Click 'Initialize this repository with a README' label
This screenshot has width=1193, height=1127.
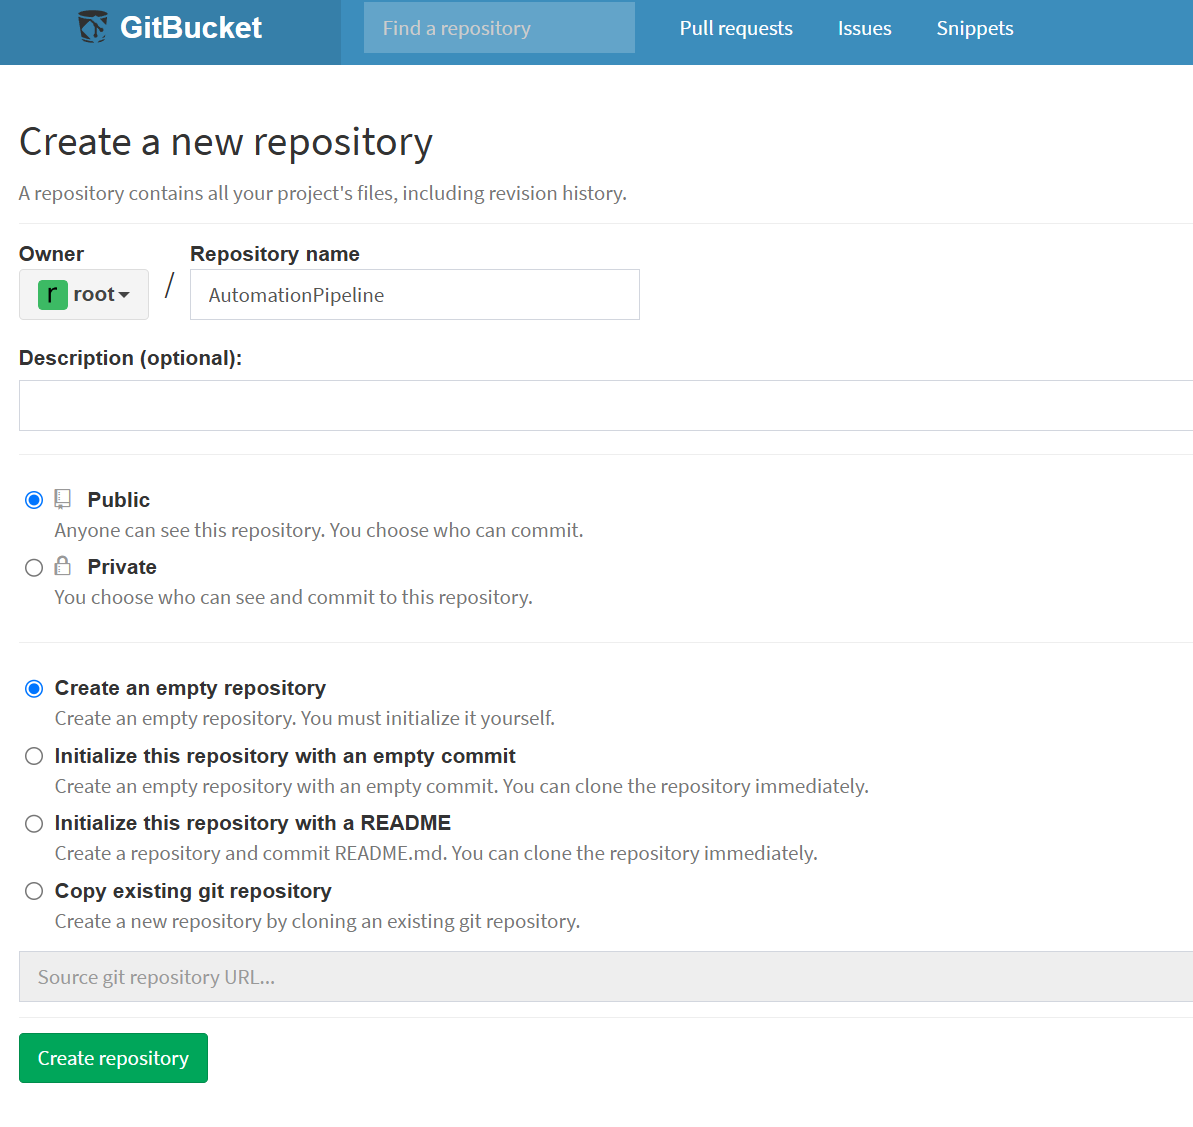click(253, 823)
